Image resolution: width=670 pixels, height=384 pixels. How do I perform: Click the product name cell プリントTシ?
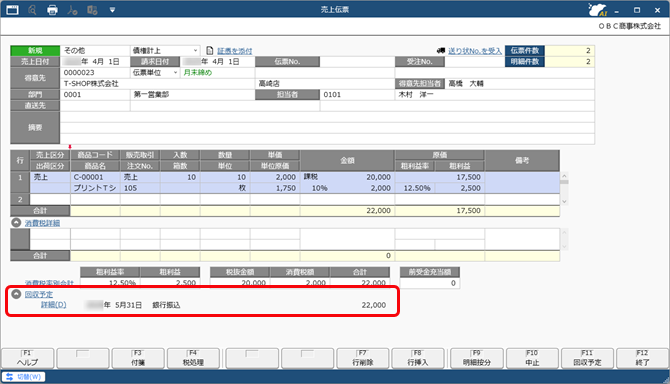pos(95,188)
